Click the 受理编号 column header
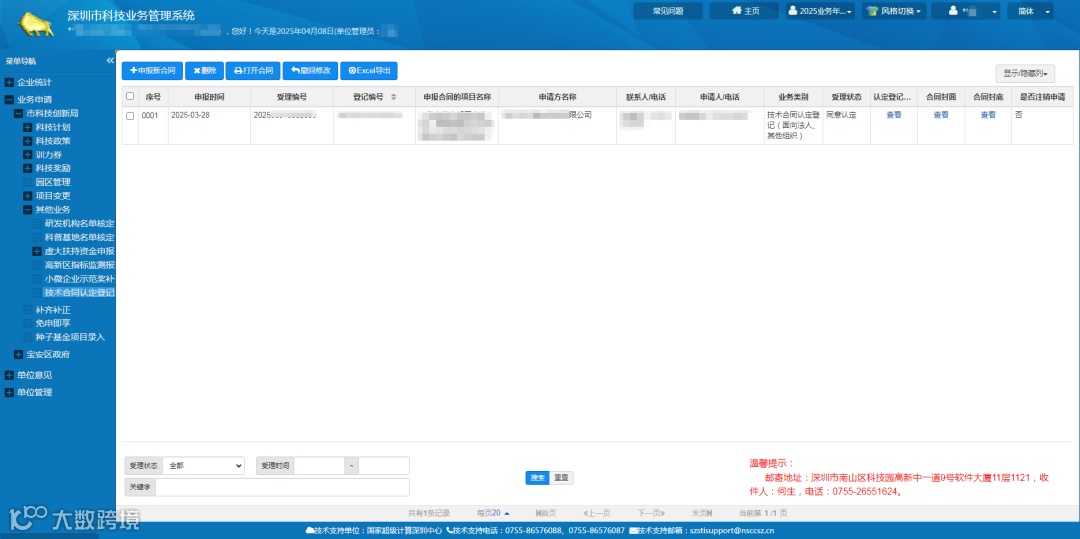1080x539 pixels. (x=292, y=97)
